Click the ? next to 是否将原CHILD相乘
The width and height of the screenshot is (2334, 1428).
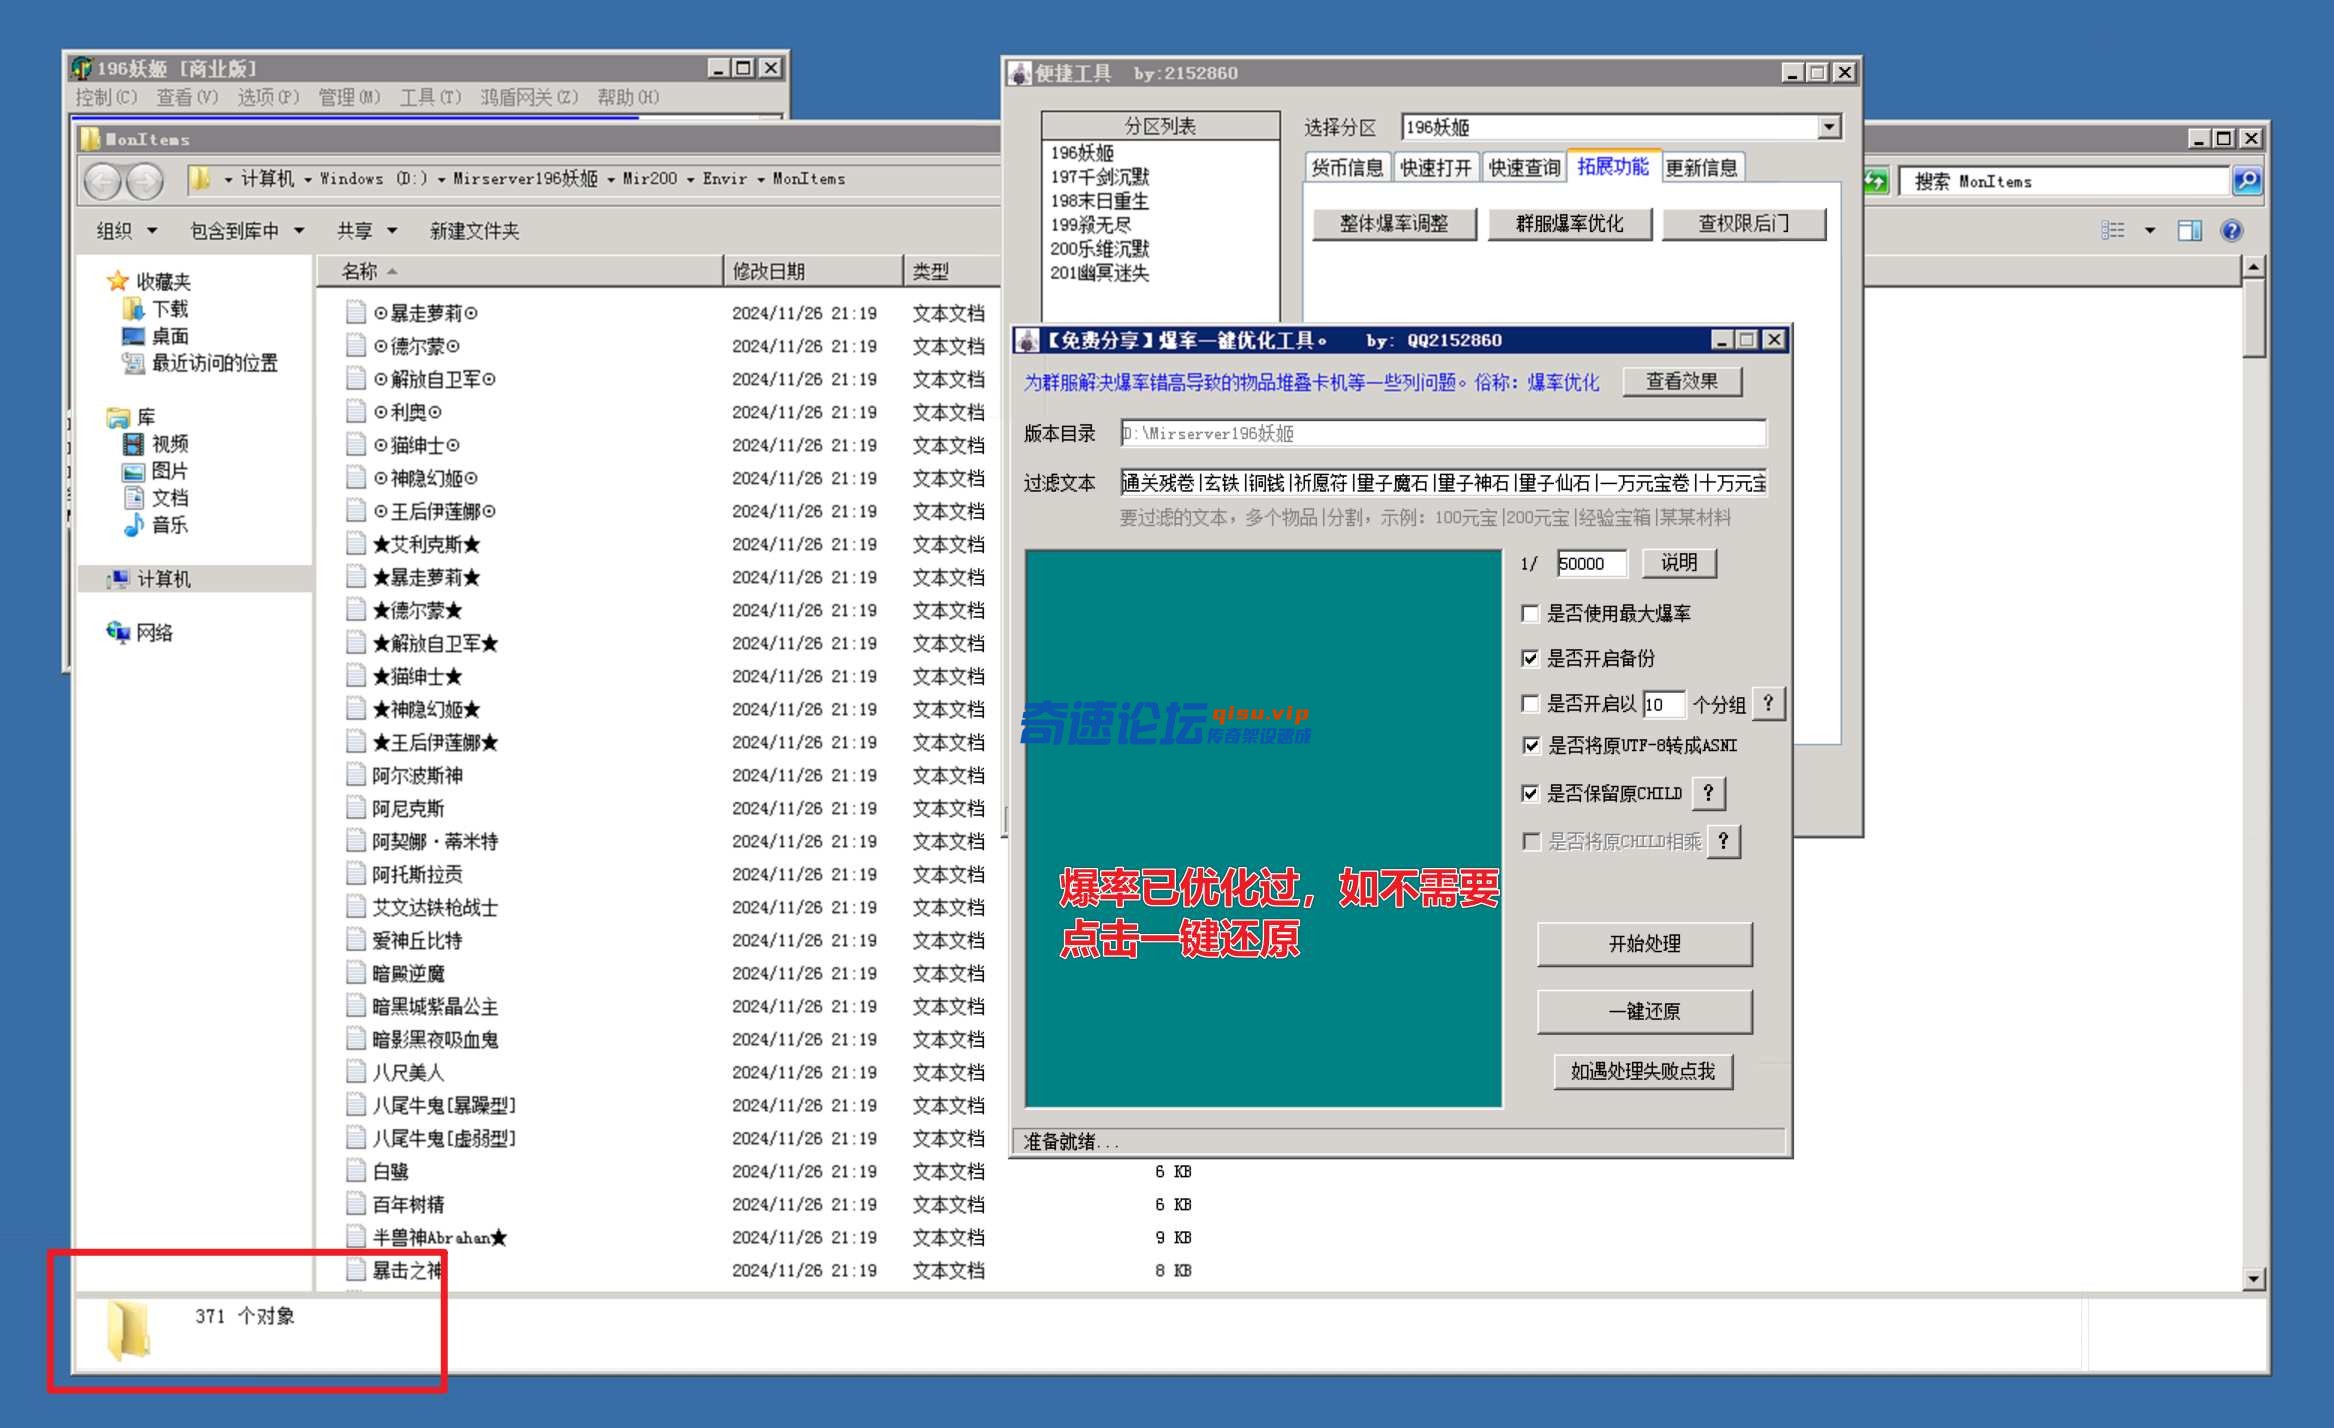[1724, 841]
